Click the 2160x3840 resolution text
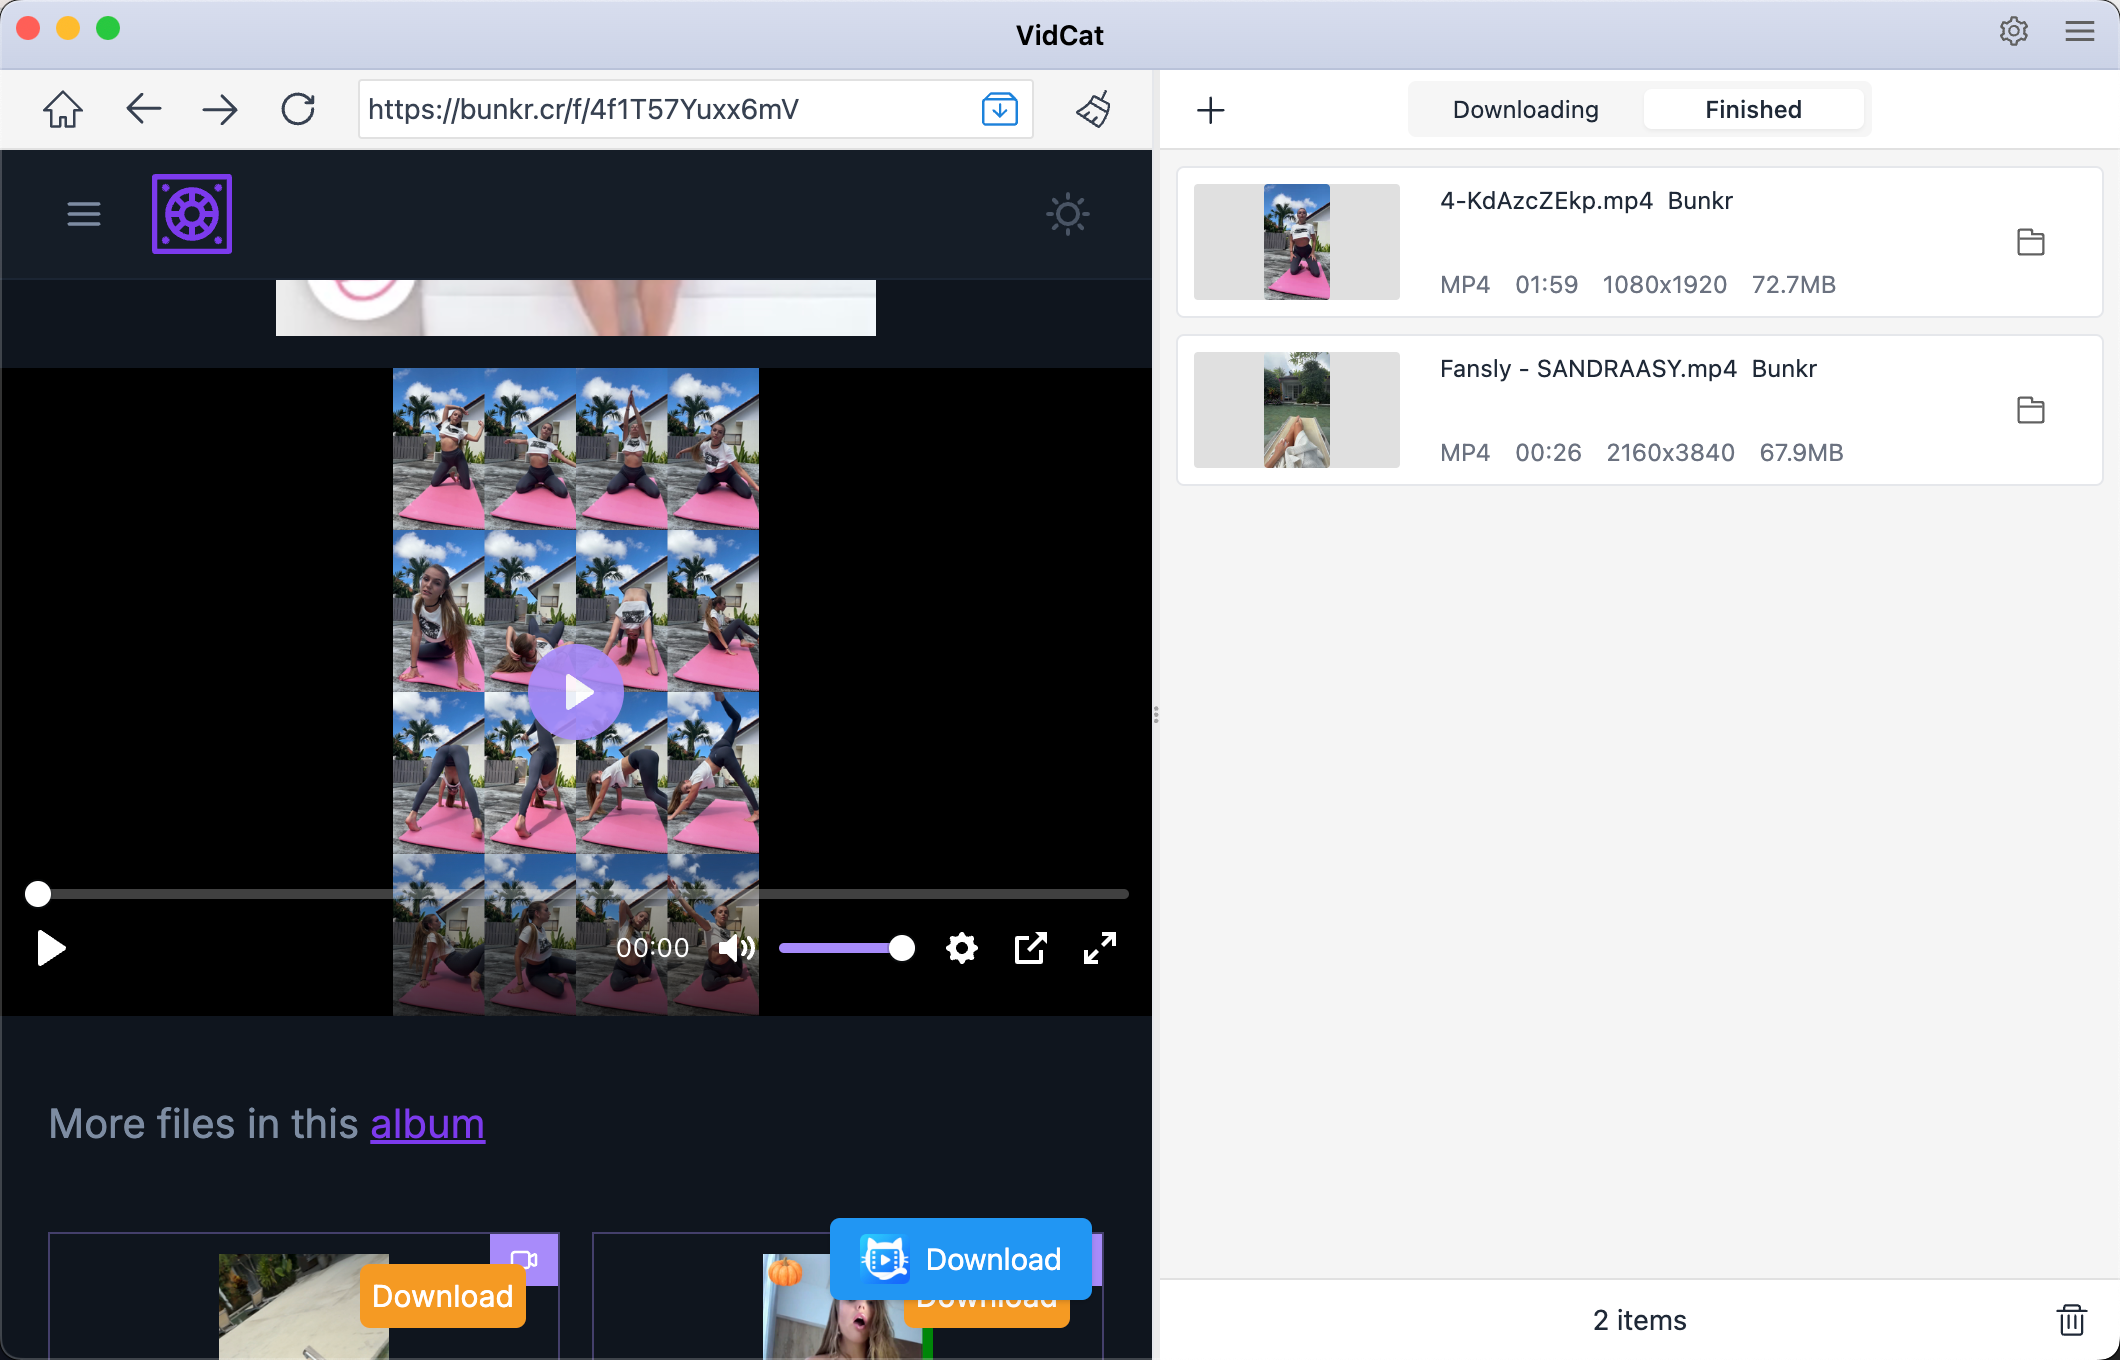This screenshot has height=1360, width=2120. pyautogui.click(x=1670, y=452)
